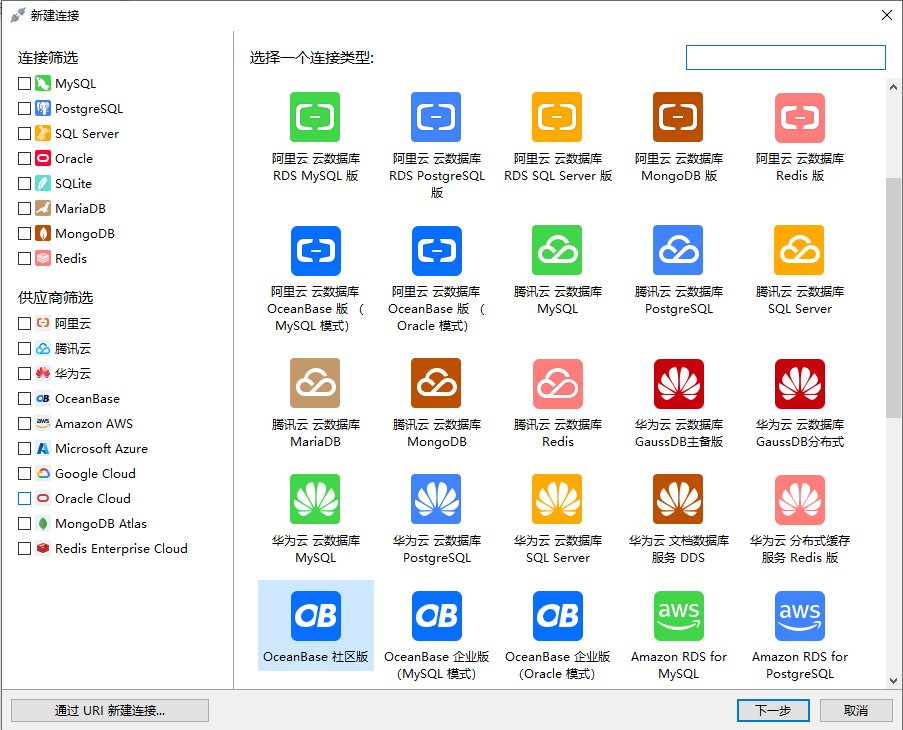The width and height of the screenshot is (903, 730).
Task: Select Amazon RDS for MySQL icon
Action: point(679,616)
